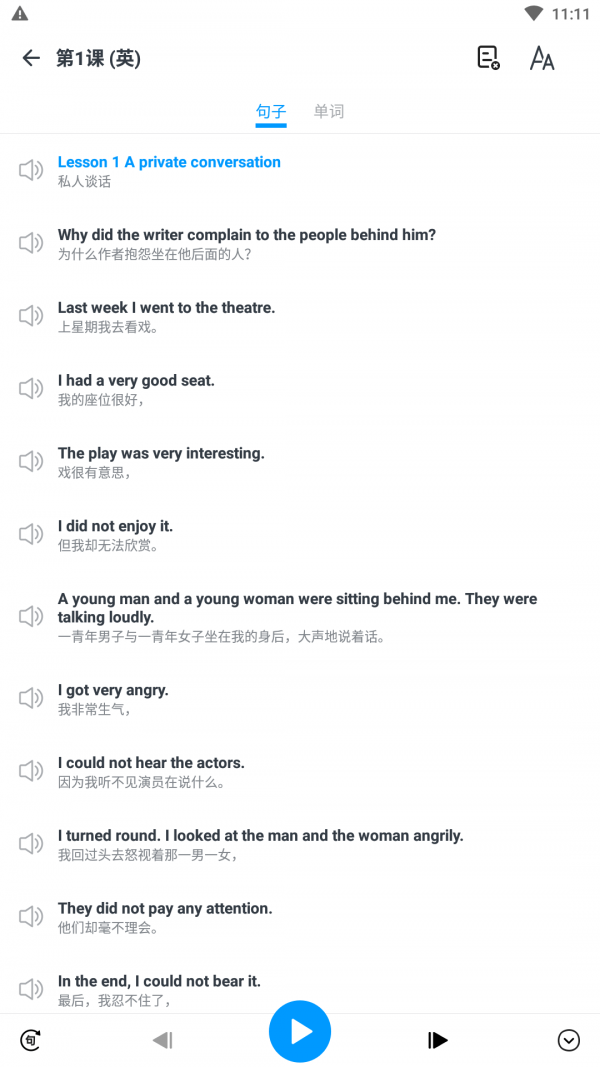This screenshot has width=600, height=1067.
Task: Skip to the next sentence
Action: pyautogui.click(x=438, y=1040)
